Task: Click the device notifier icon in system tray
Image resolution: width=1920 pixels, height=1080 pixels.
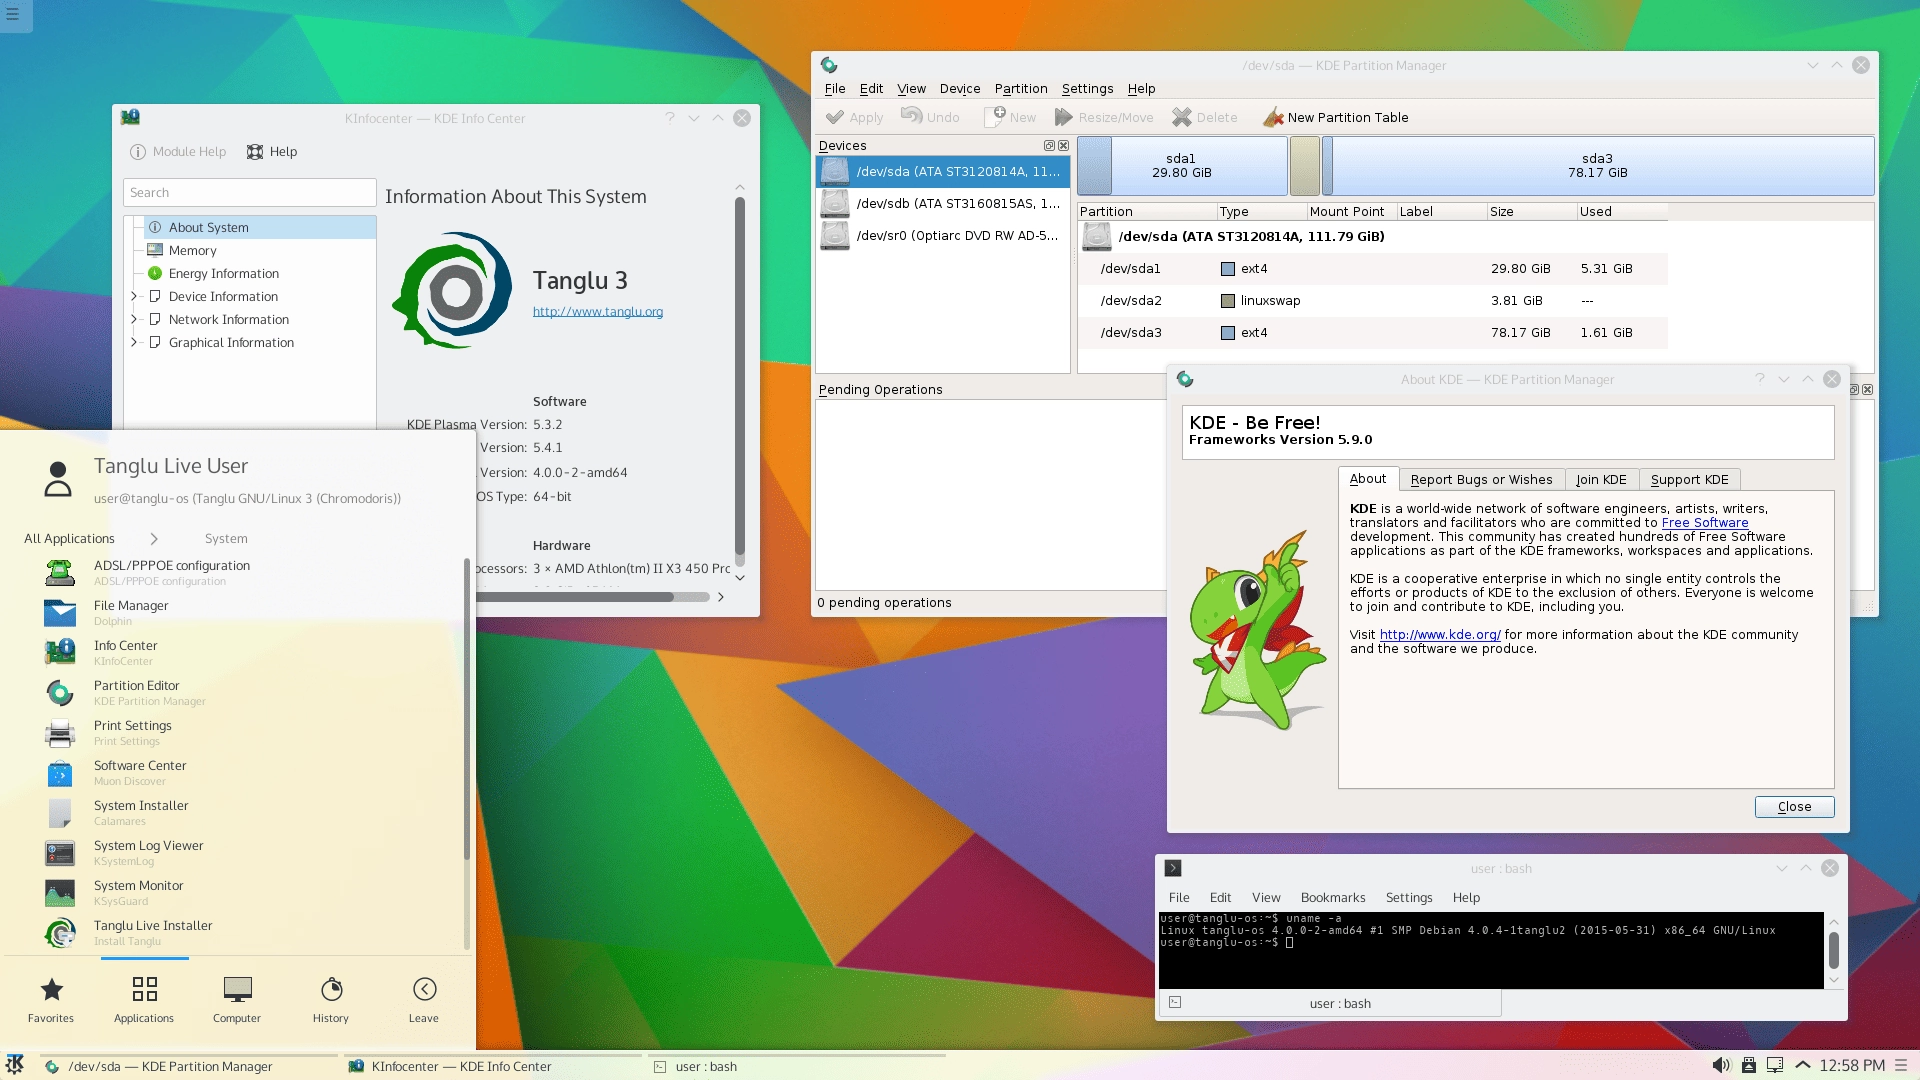Action: tap(1749, 1065)
